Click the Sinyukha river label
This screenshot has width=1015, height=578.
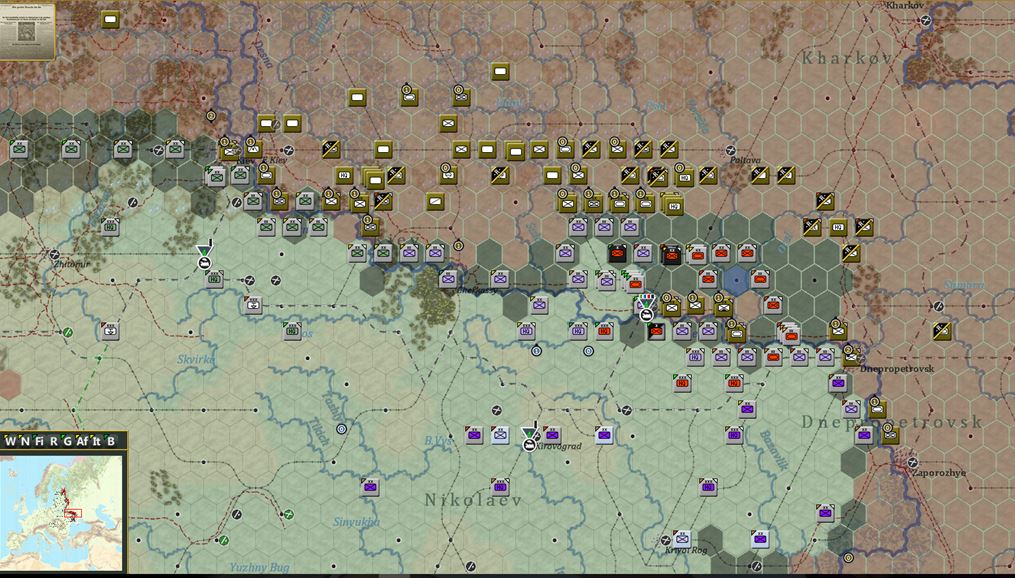coord(357,522)
